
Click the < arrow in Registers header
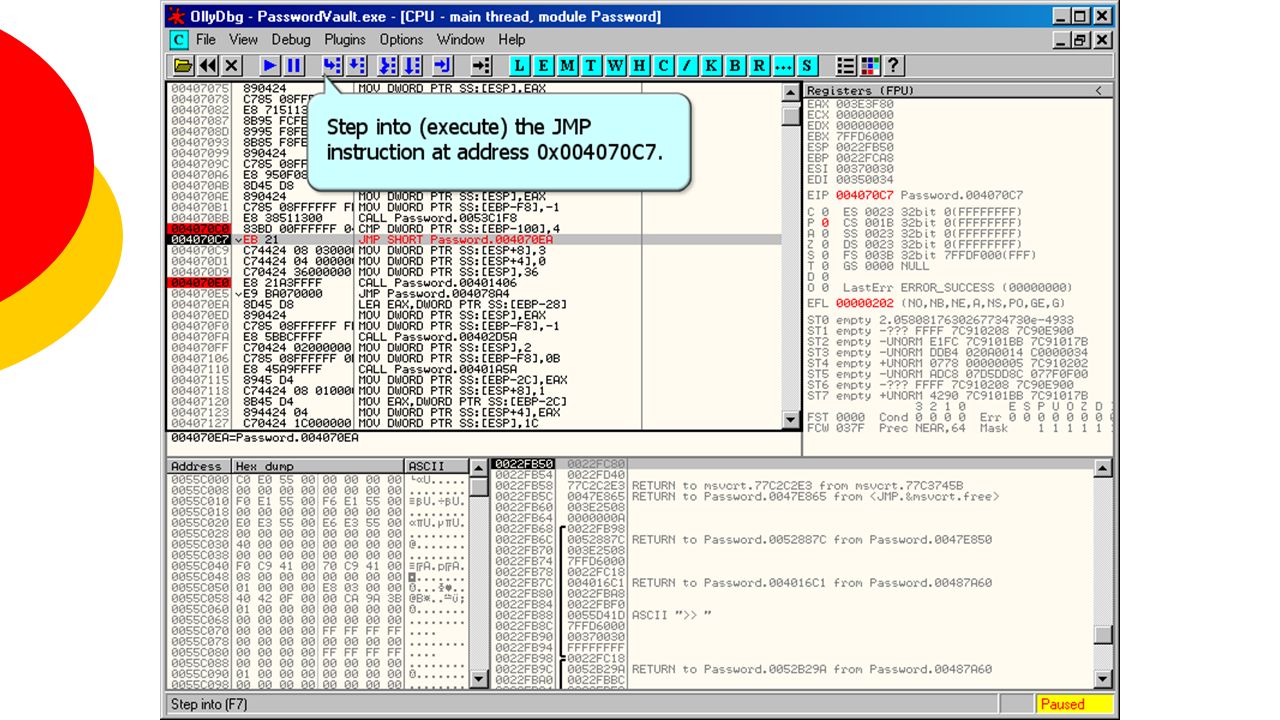[x=1098, y=91]
